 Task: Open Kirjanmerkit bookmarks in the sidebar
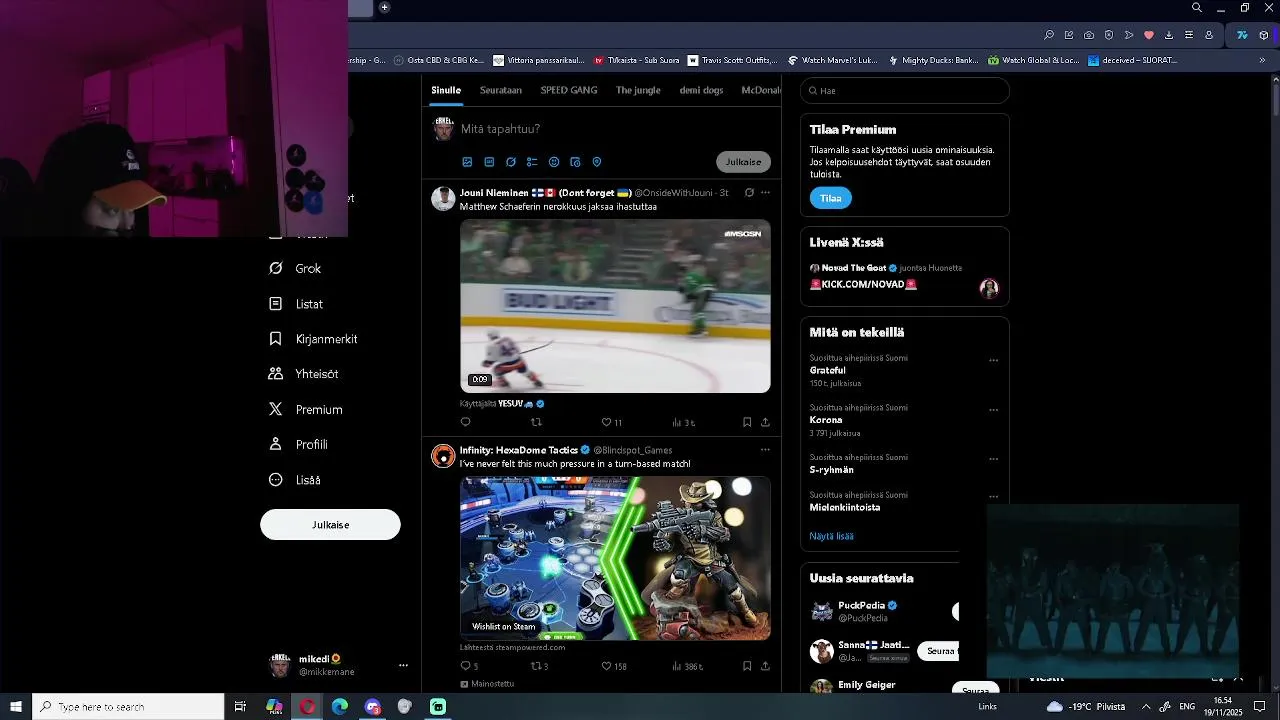click(x=313, y=339)
